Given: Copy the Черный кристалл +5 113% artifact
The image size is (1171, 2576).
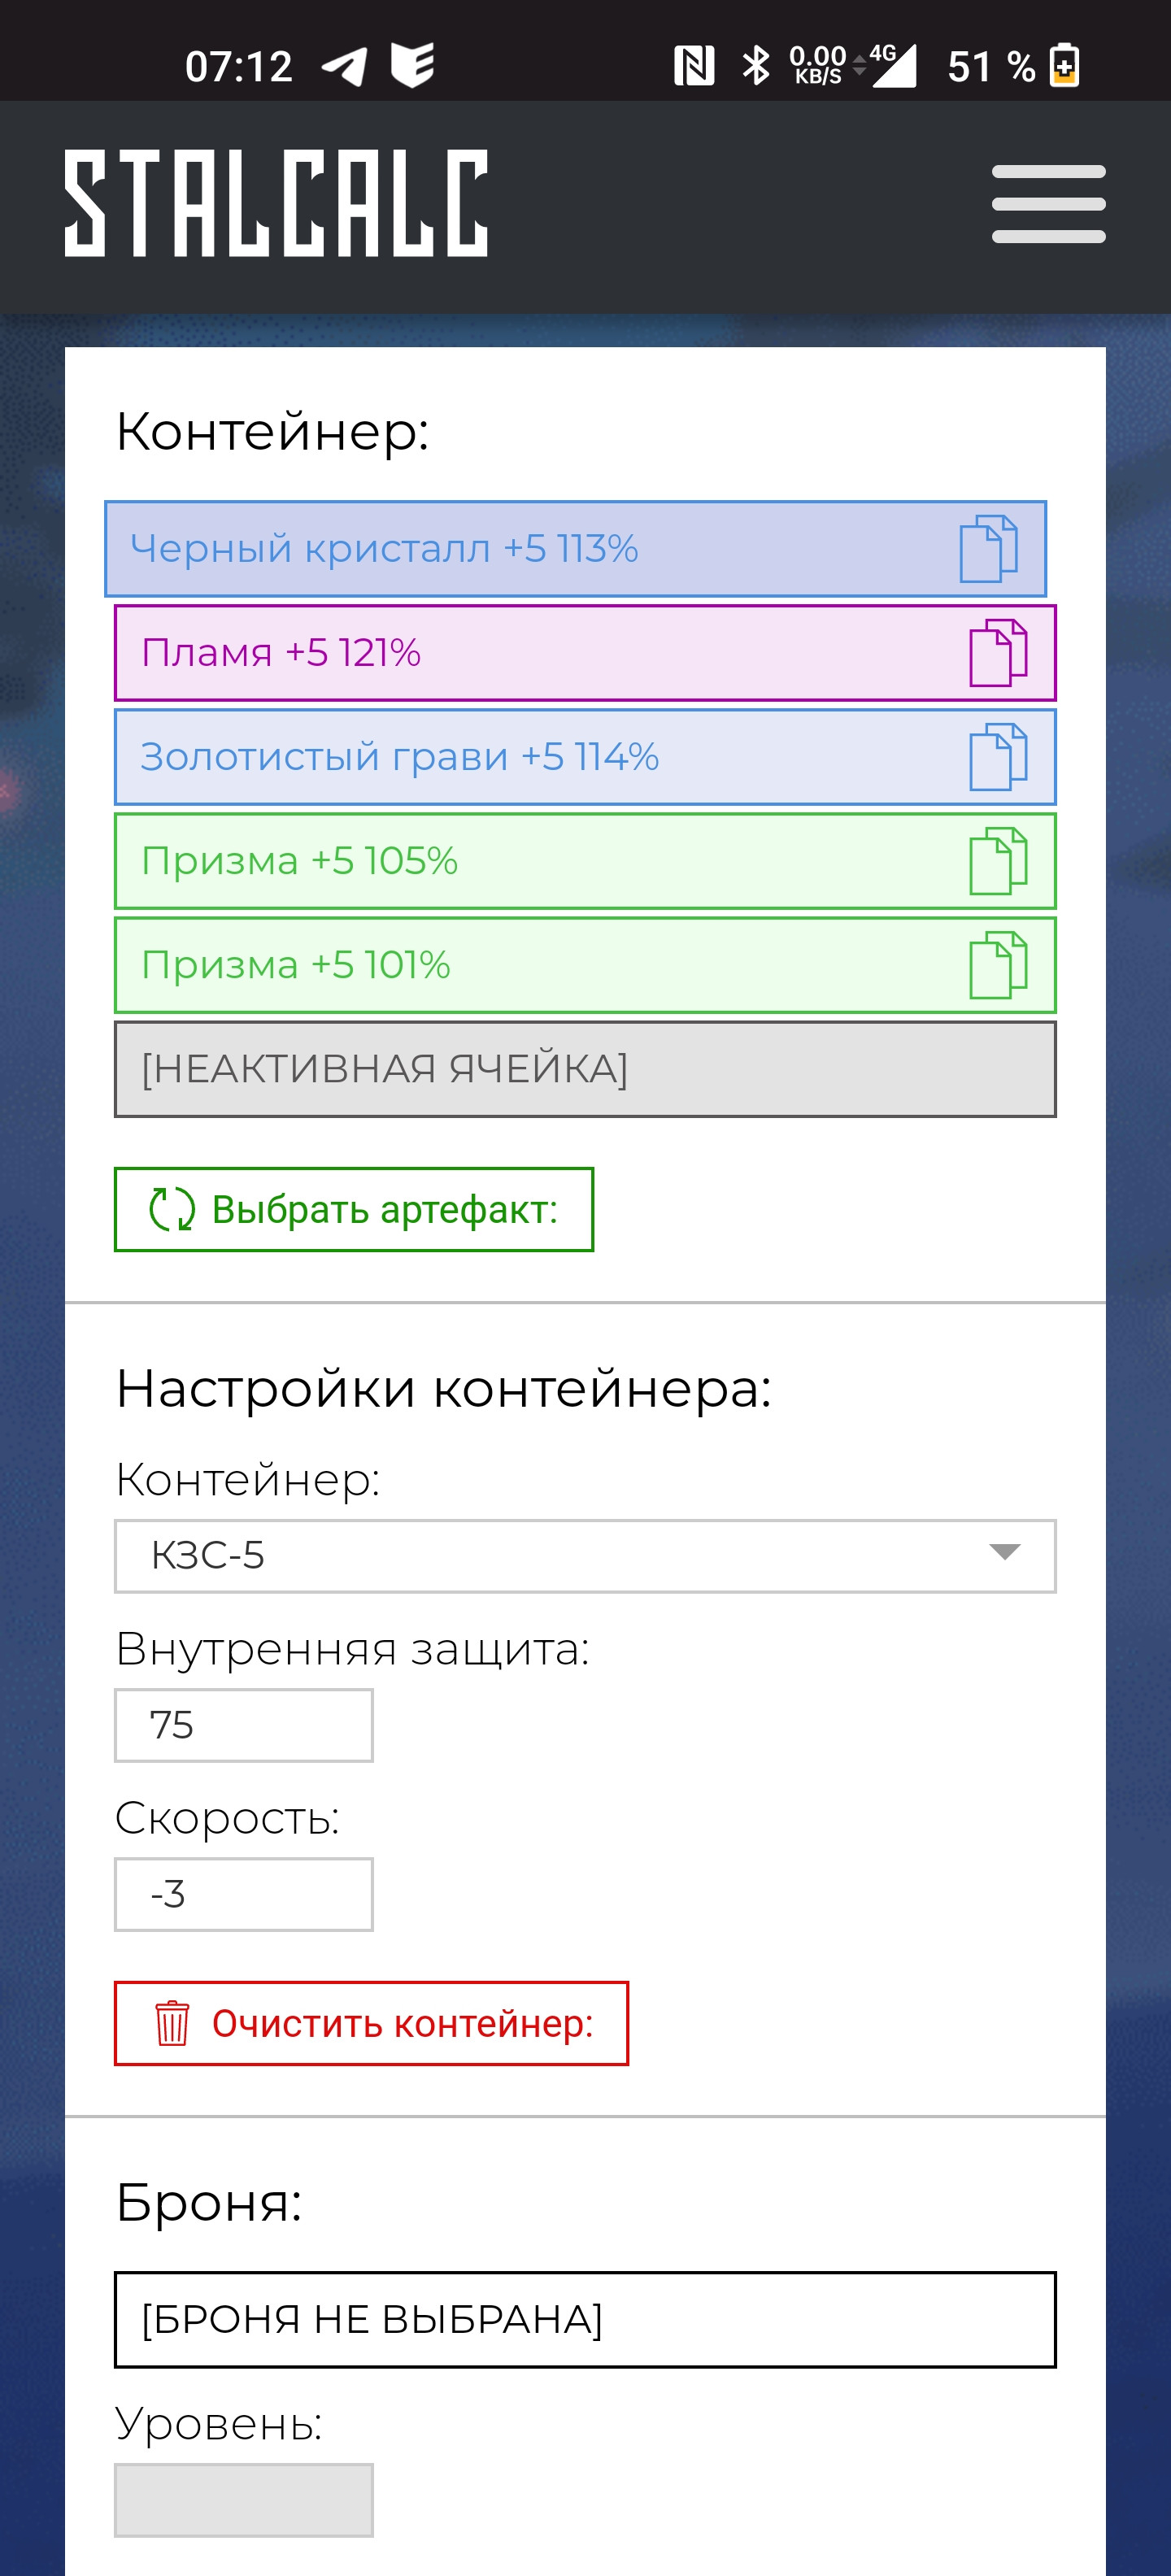Looking at the screenshot, I should coord(988,549).
